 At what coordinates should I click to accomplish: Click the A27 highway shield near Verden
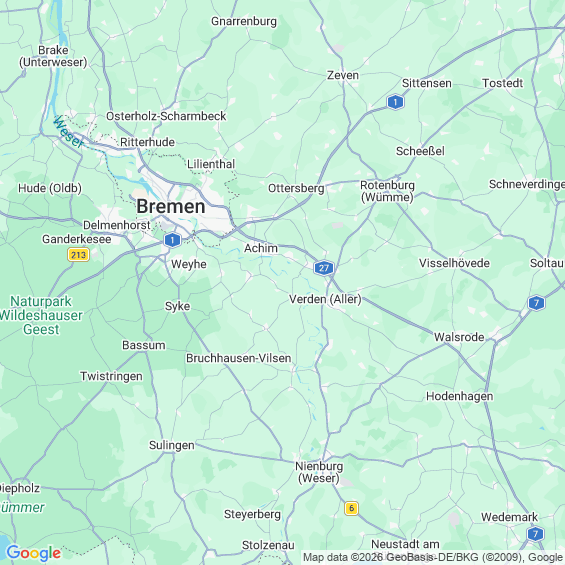pyautogui.click(x=324, y=268)
